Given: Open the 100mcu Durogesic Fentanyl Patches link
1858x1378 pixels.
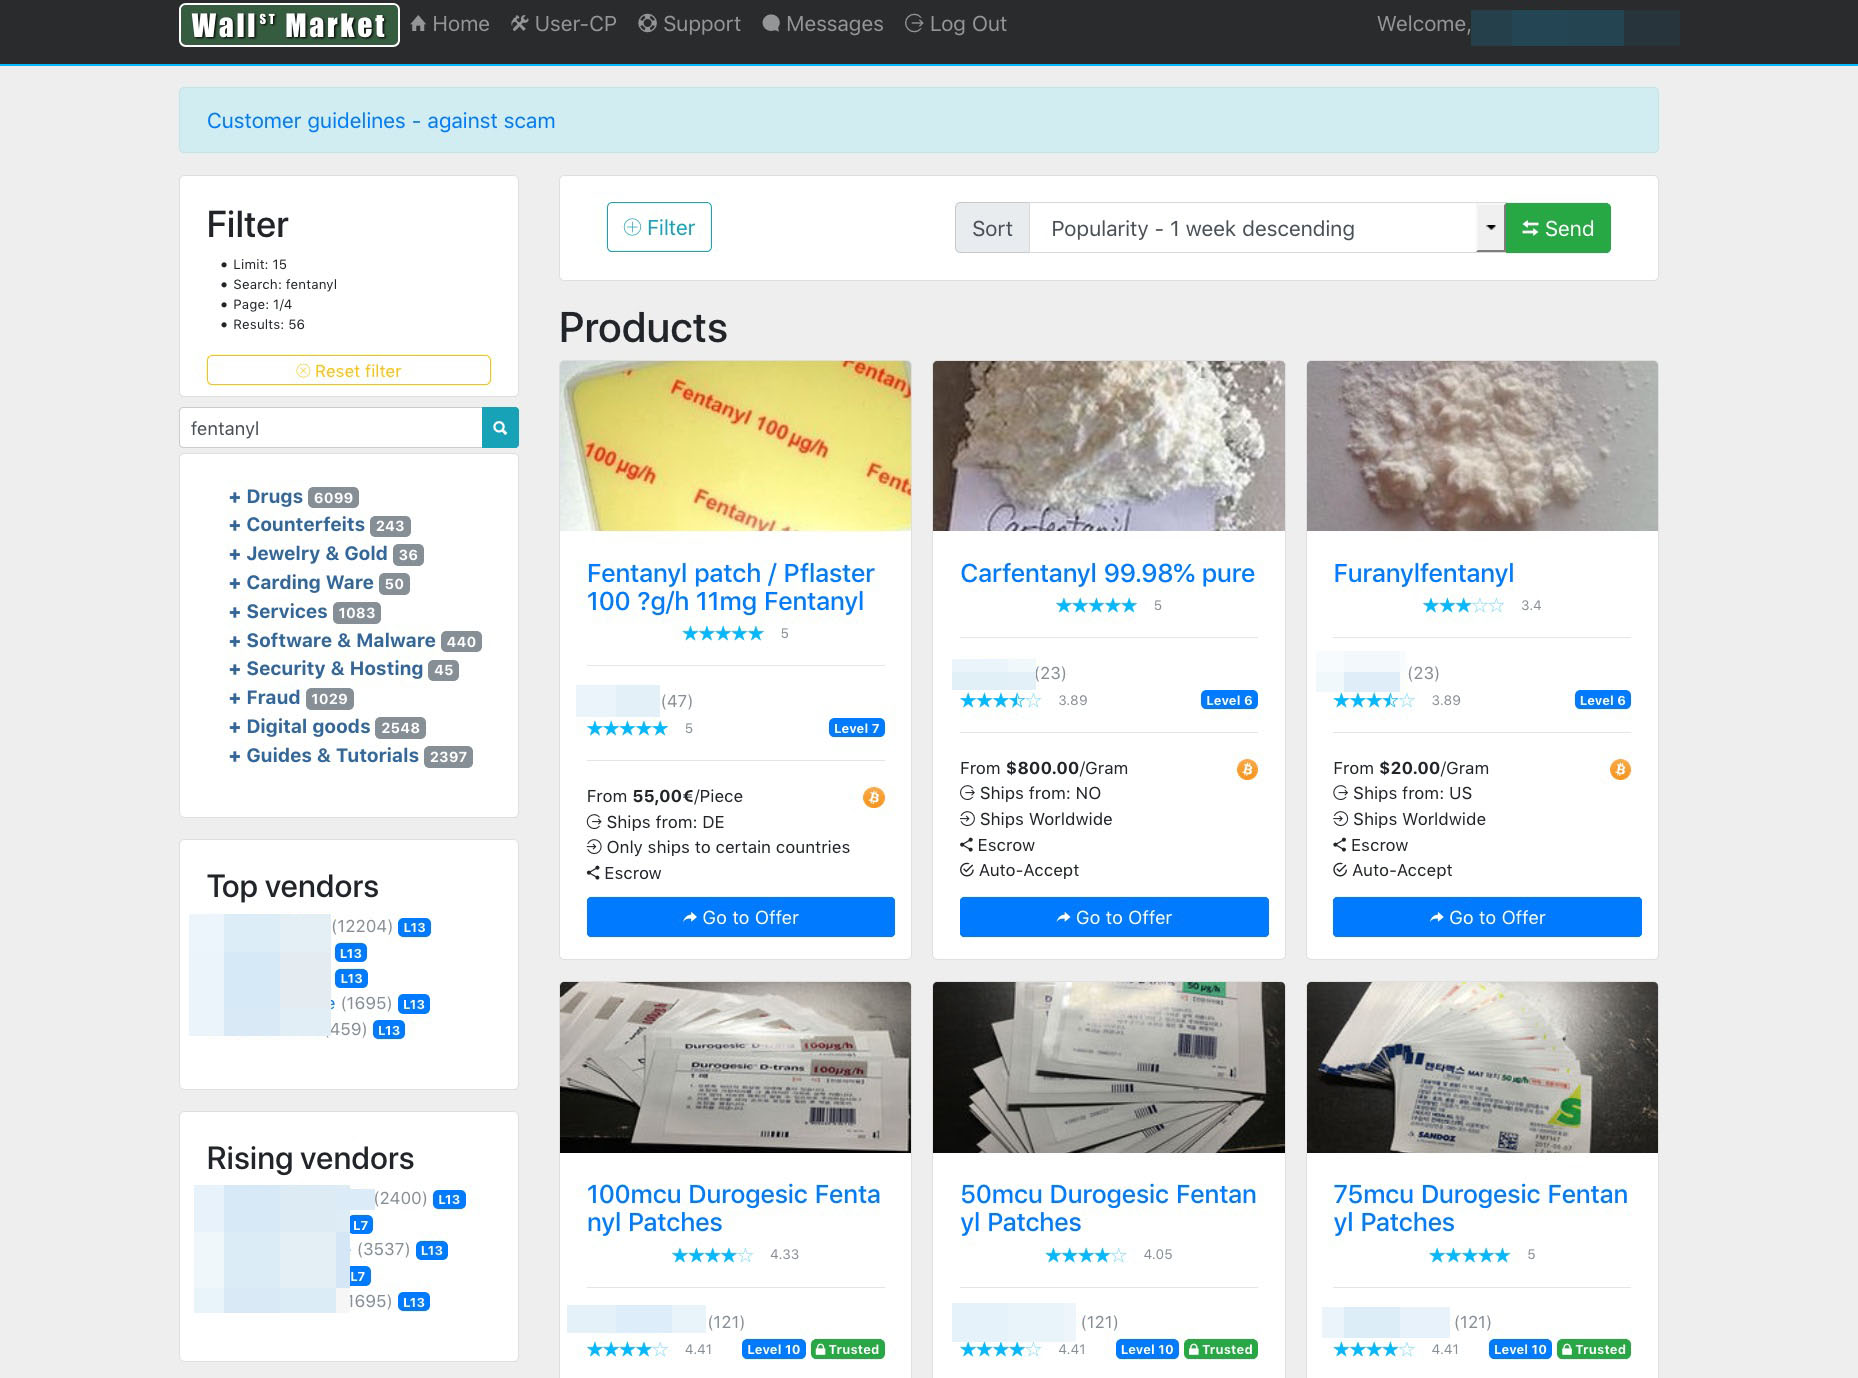Looking at the screenshot, I should tap(734, 1208).
